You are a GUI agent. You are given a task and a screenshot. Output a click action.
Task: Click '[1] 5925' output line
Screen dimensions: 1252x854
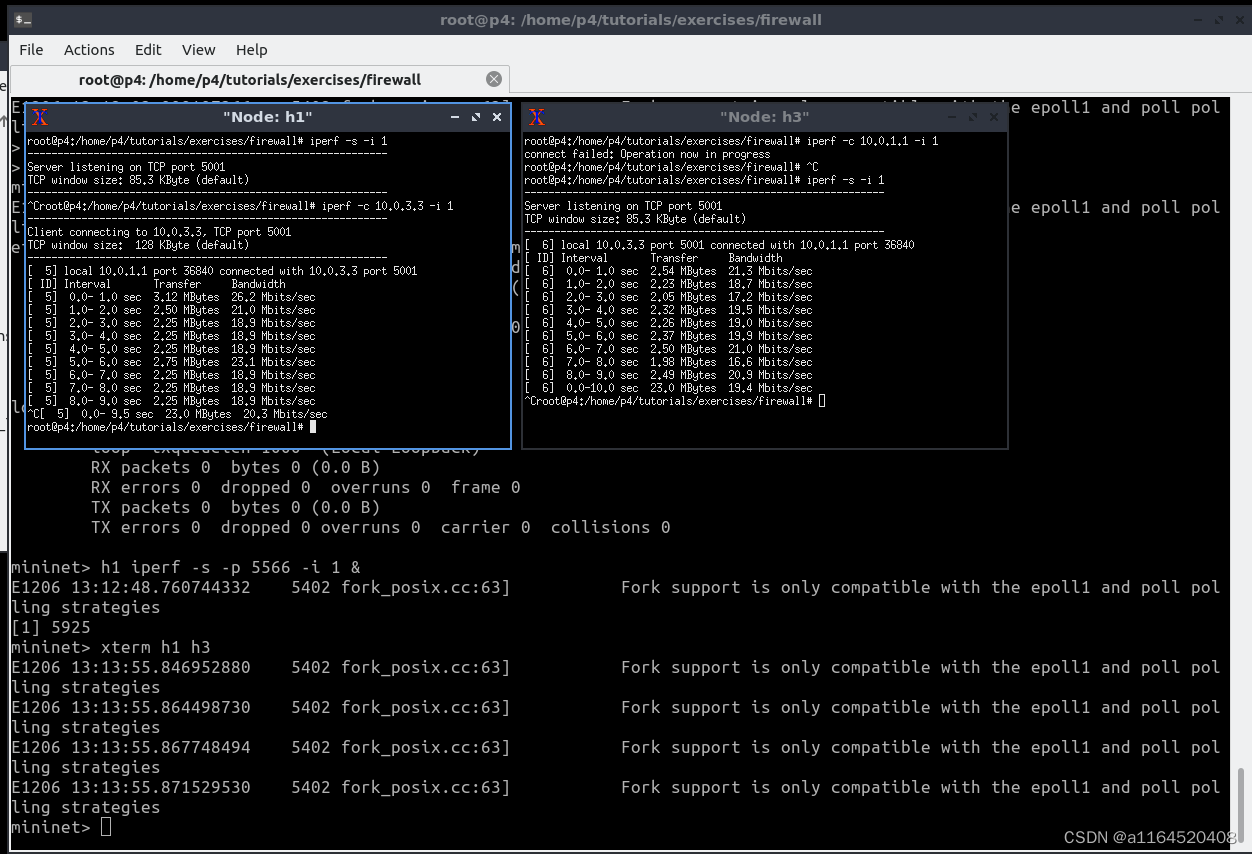pos(51,627)
